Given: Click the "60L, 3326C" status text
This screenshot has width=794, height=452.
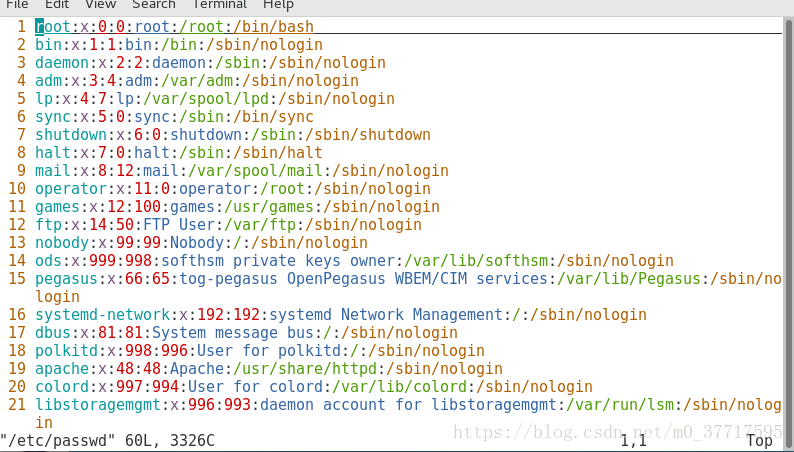Looking at the screenshot, I should coord(170,441).
